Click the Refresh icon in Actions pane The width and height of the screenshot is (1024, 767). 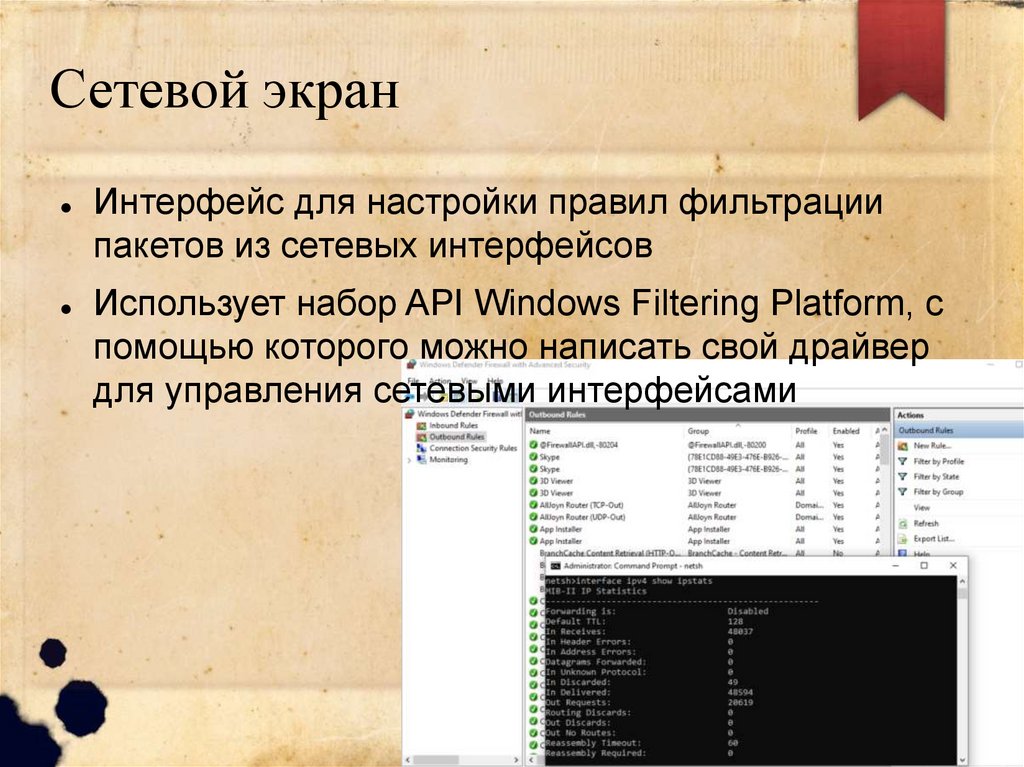pyautogui.click(x=903, y=523)
